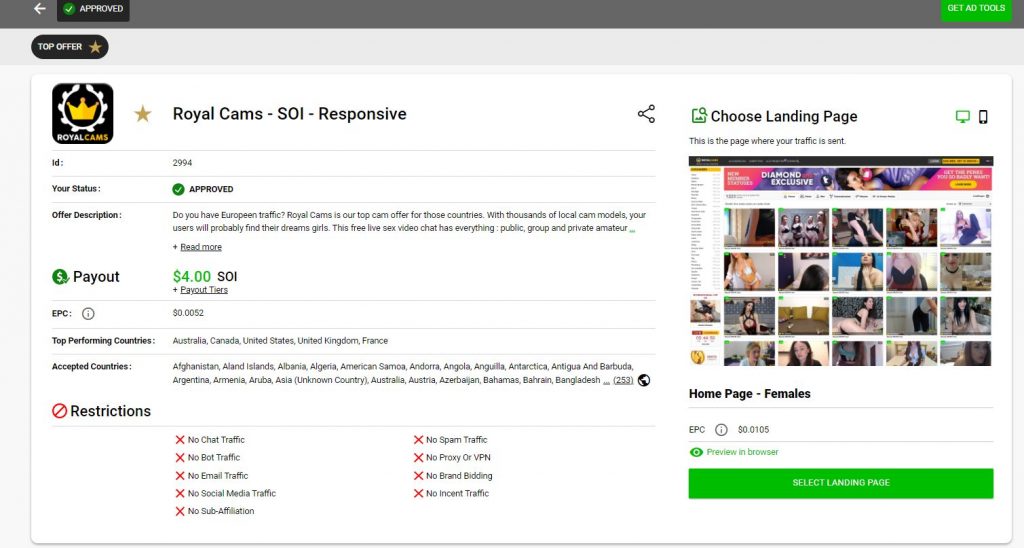
Task: Click the green approved checkmark in header
Action: pyautogui.click(x=69, y=9)
